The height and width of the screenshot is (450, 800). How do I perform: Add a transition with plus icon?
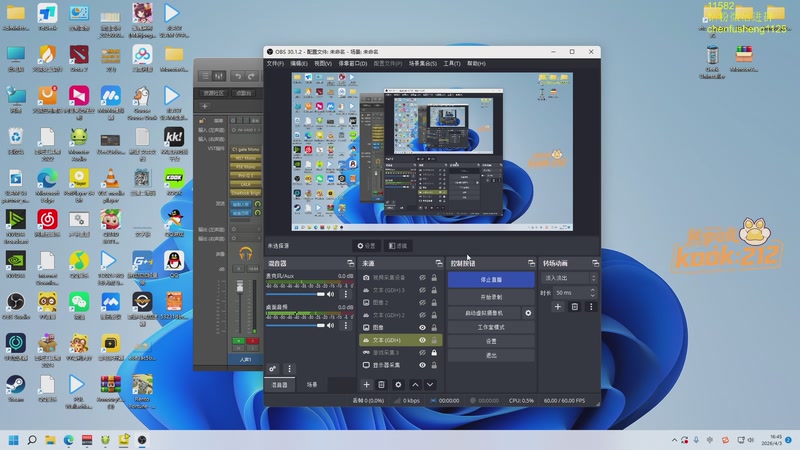coord(558,307)
